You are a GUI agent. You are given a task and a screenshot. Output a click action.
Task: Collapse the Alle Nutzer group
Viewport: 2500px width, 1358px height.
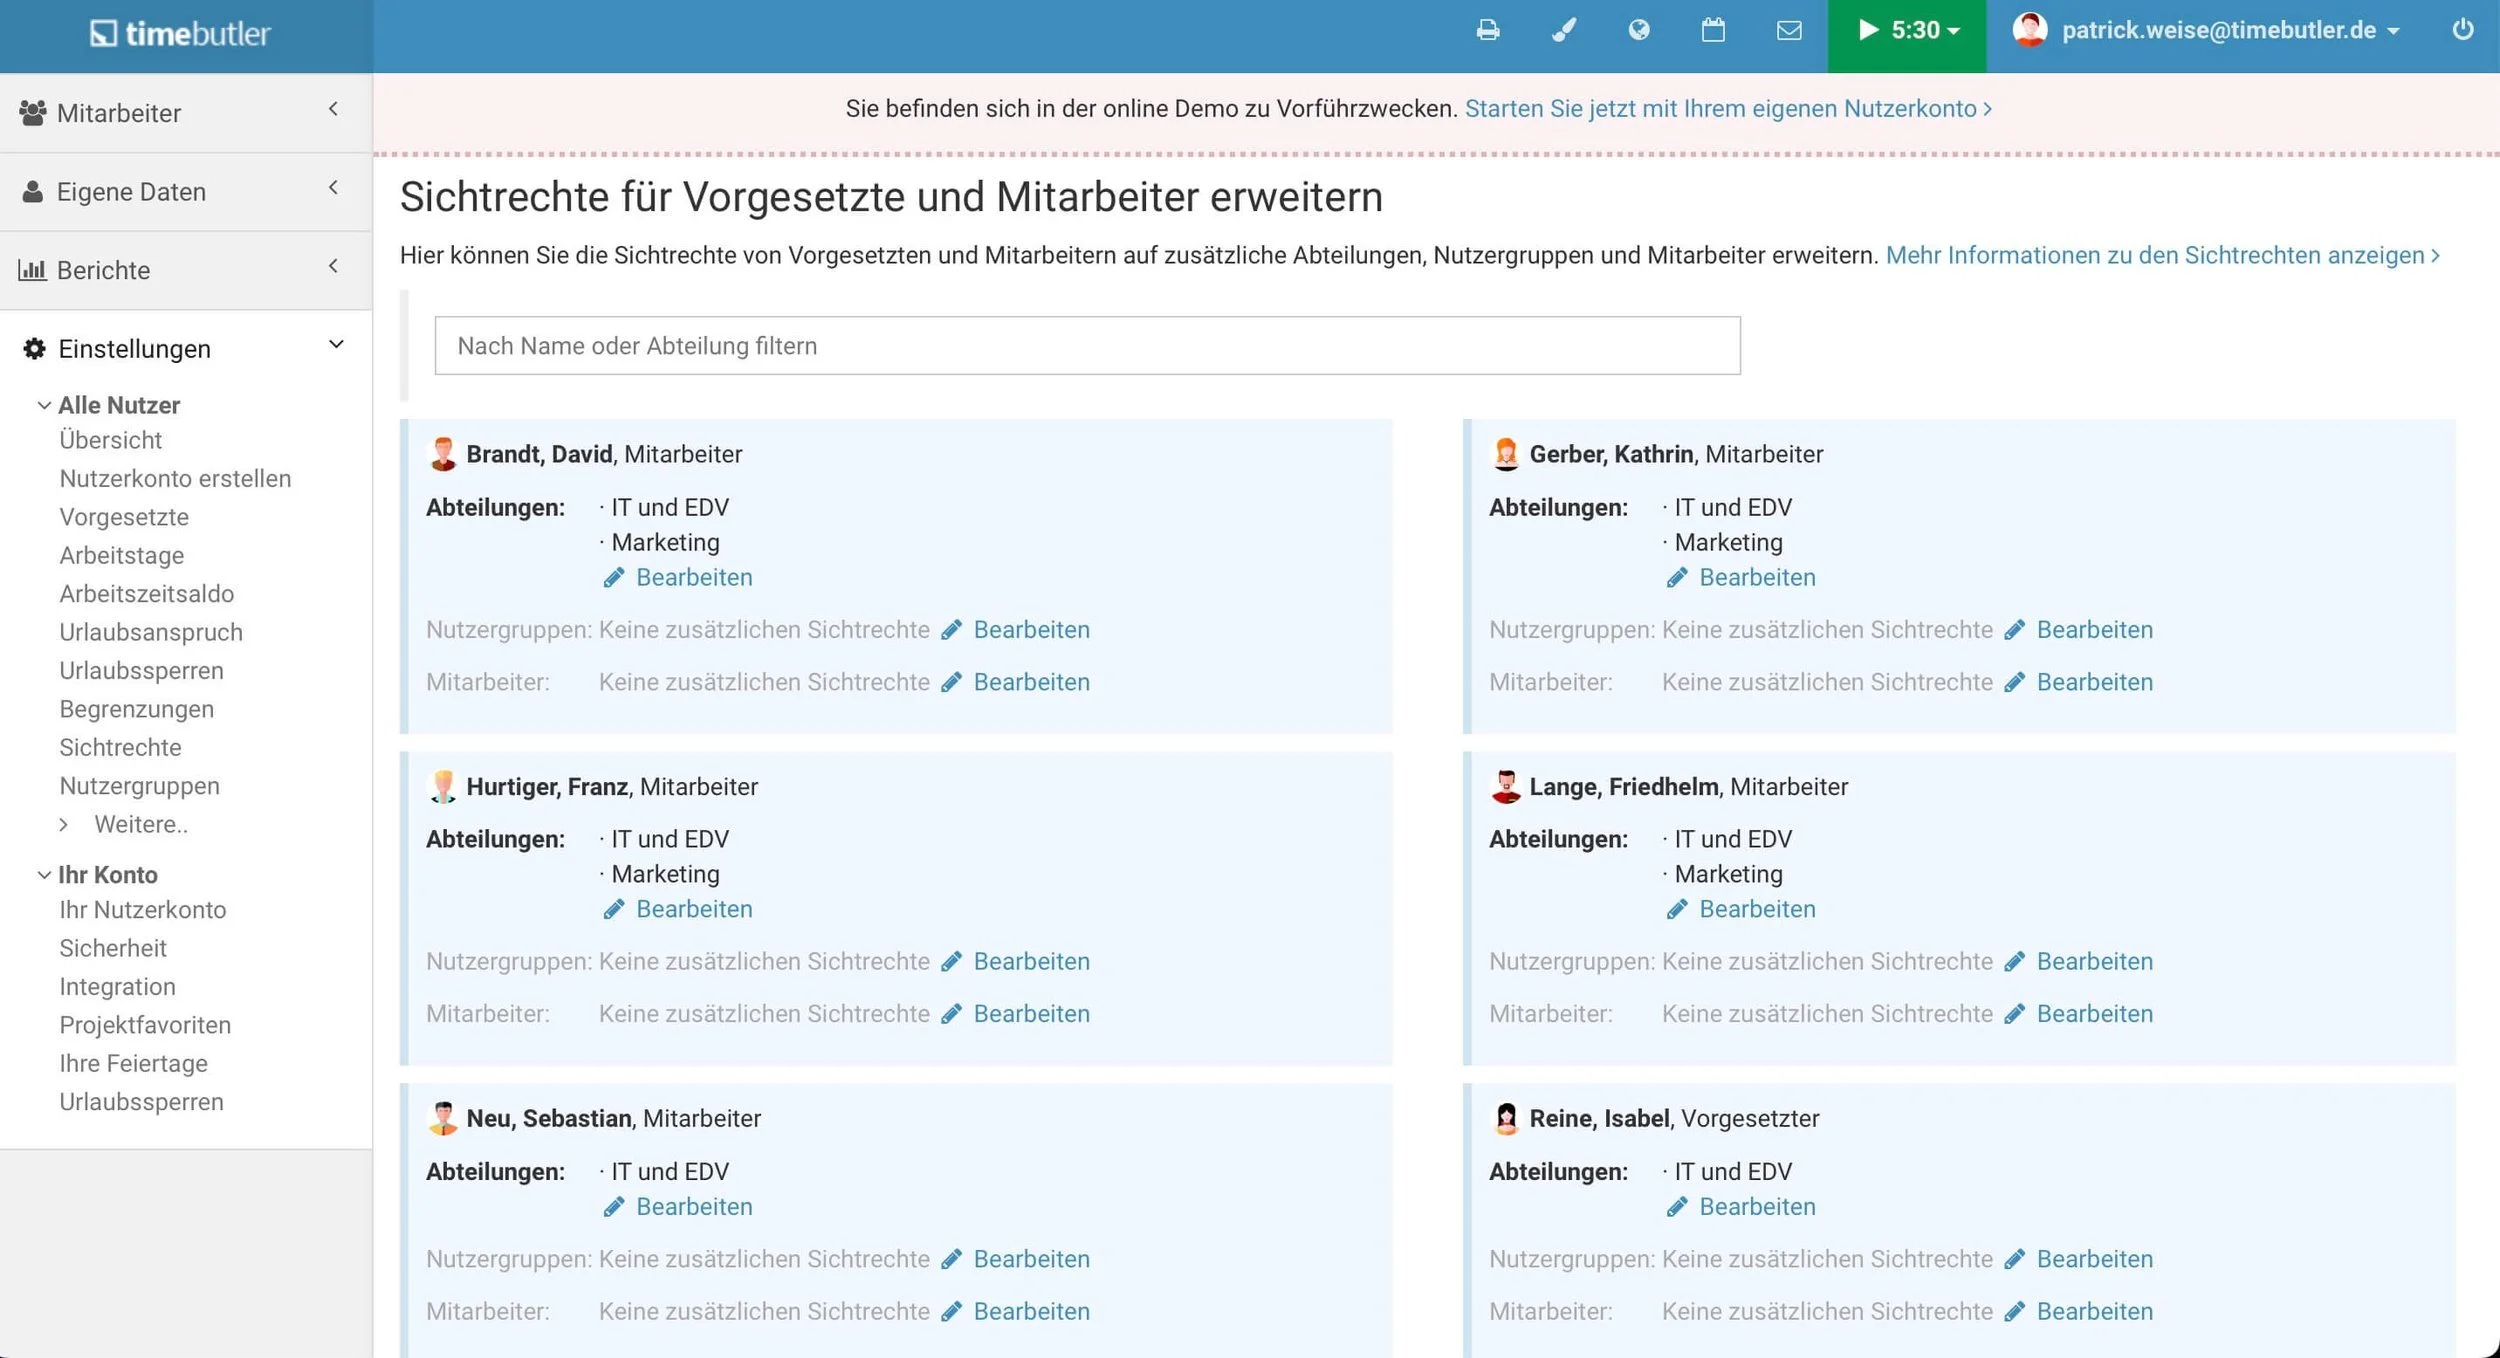click(118, 405)
